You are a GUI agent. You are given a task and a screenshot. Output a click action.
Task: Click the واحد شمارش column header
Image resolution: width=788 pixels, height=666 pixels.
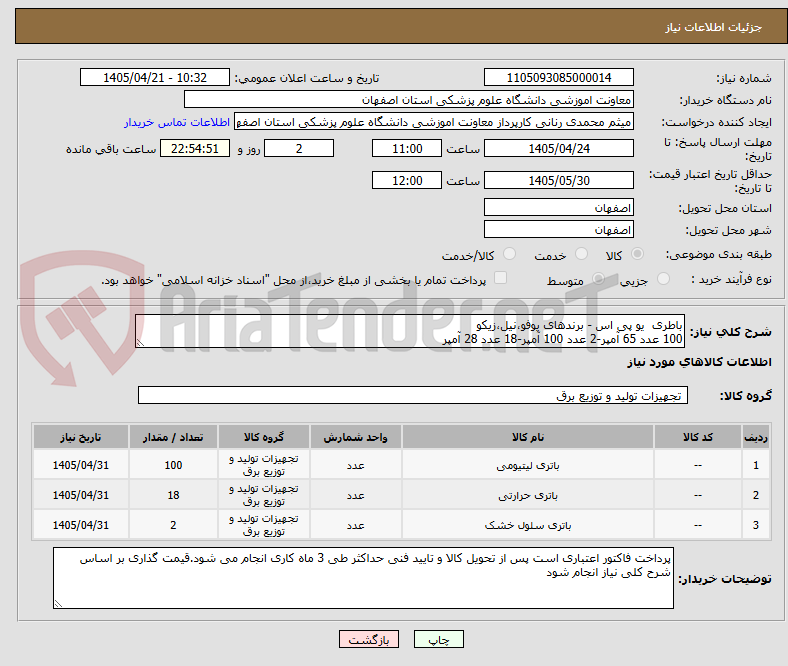pos(355,437)
